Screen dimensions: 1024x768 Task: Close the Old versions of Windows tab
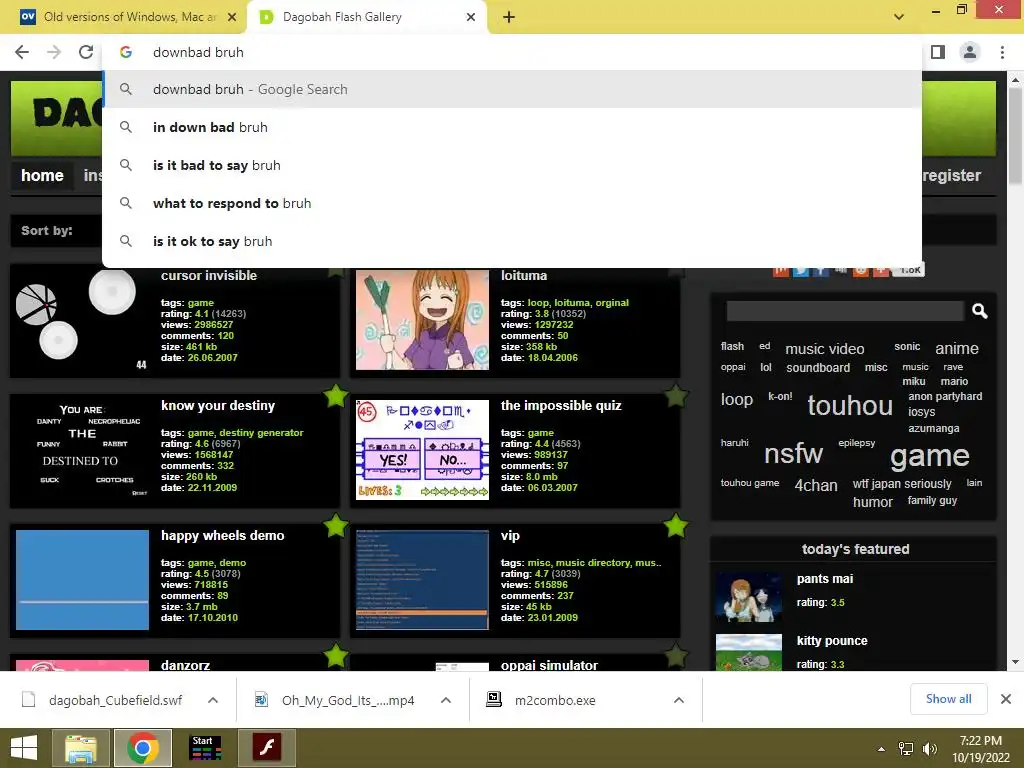pyautogui.click(x=232, y=17)
